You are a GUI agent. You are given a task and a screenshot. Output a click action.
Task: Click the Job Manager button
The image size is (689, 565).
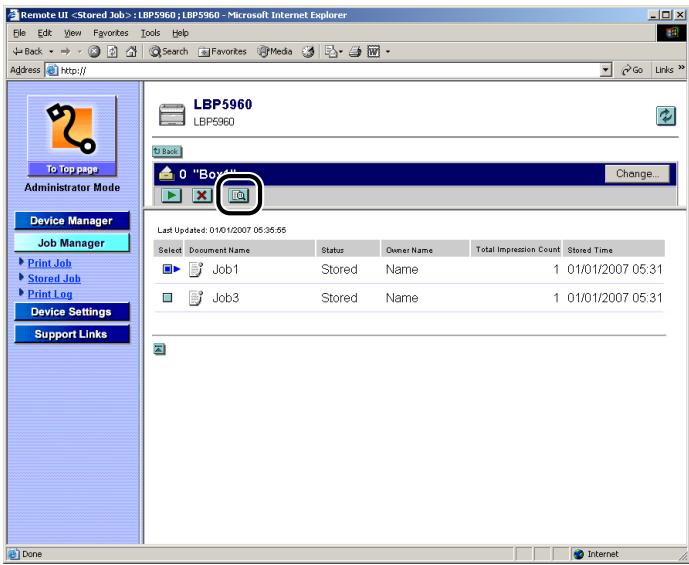click(x=72, y=243)
